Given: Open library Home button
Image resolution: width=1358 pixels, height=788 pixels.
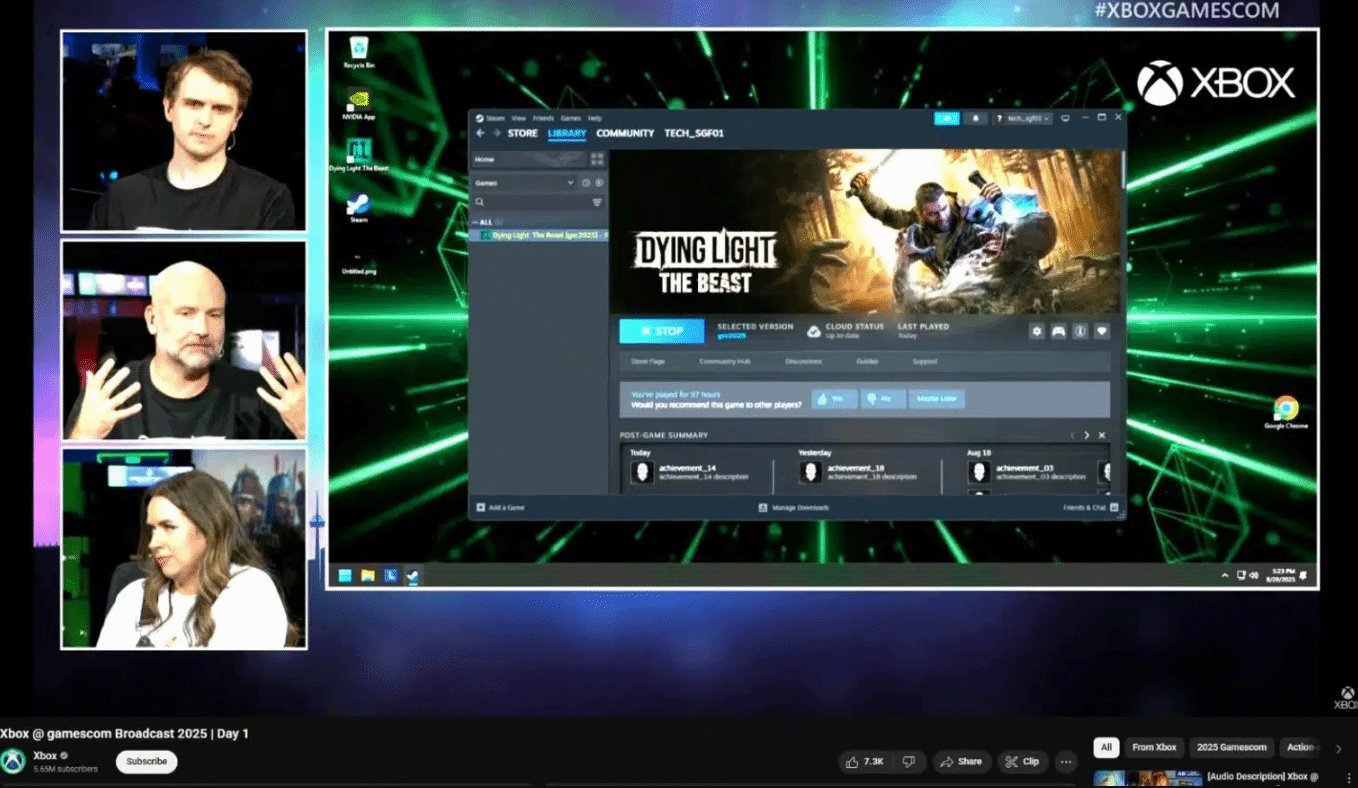Looking at the screenshot, I should [x=529, y=159].
